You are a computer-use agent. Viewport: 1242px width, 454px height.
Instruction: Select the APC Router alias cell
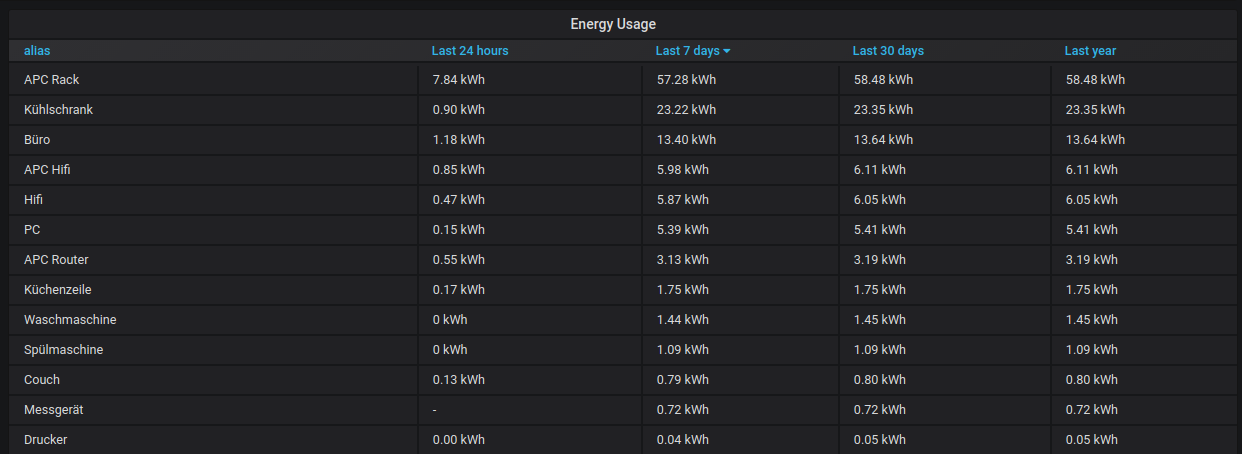point(56,260)
